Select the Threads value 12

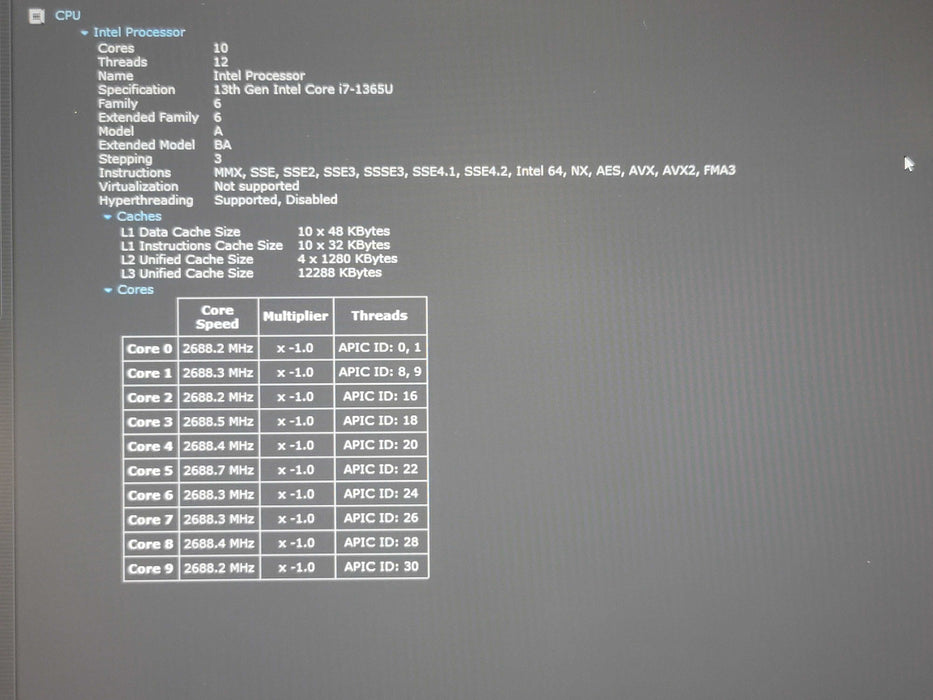pyautogui.click(x=221, y=62)
